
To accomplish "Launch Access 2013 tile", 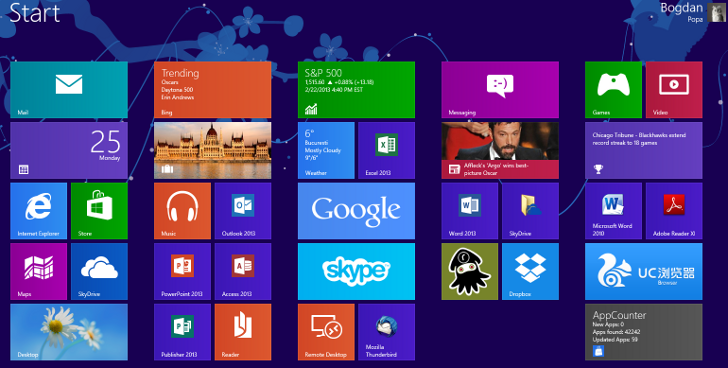I will [x=243, y=271].
